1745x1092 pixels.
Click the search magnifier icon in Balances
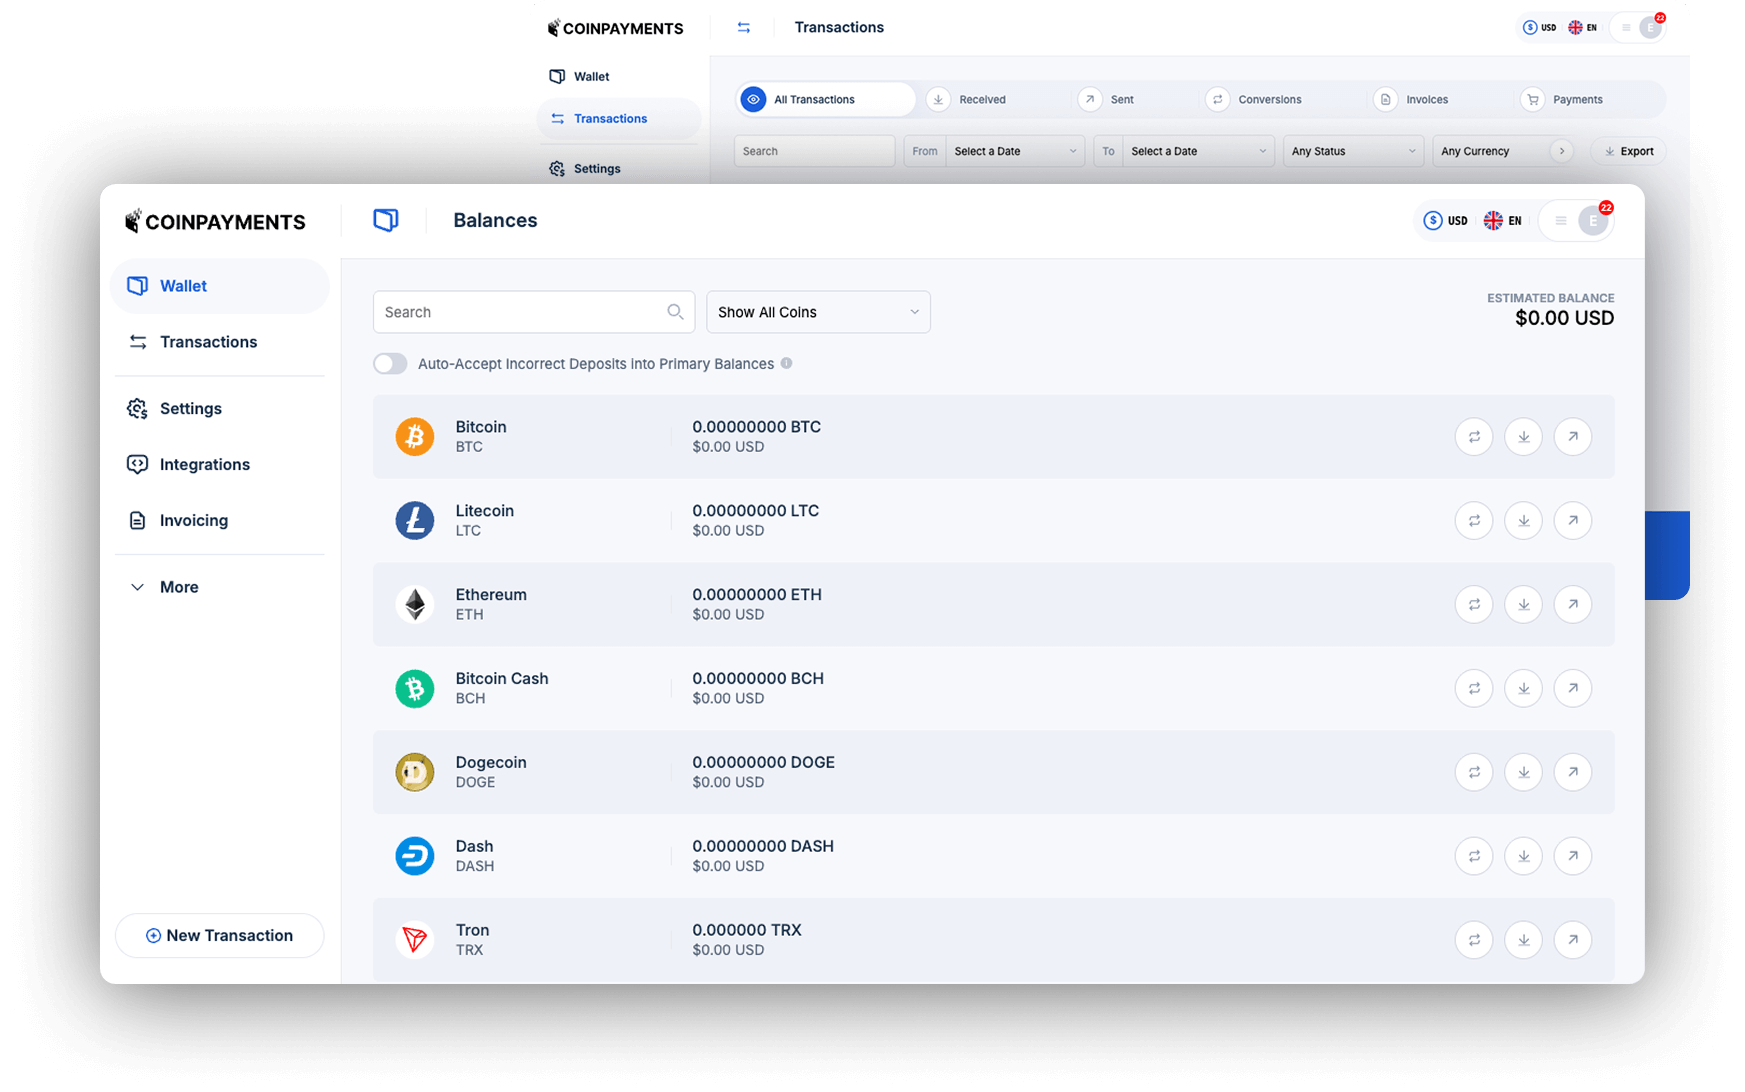675,312
